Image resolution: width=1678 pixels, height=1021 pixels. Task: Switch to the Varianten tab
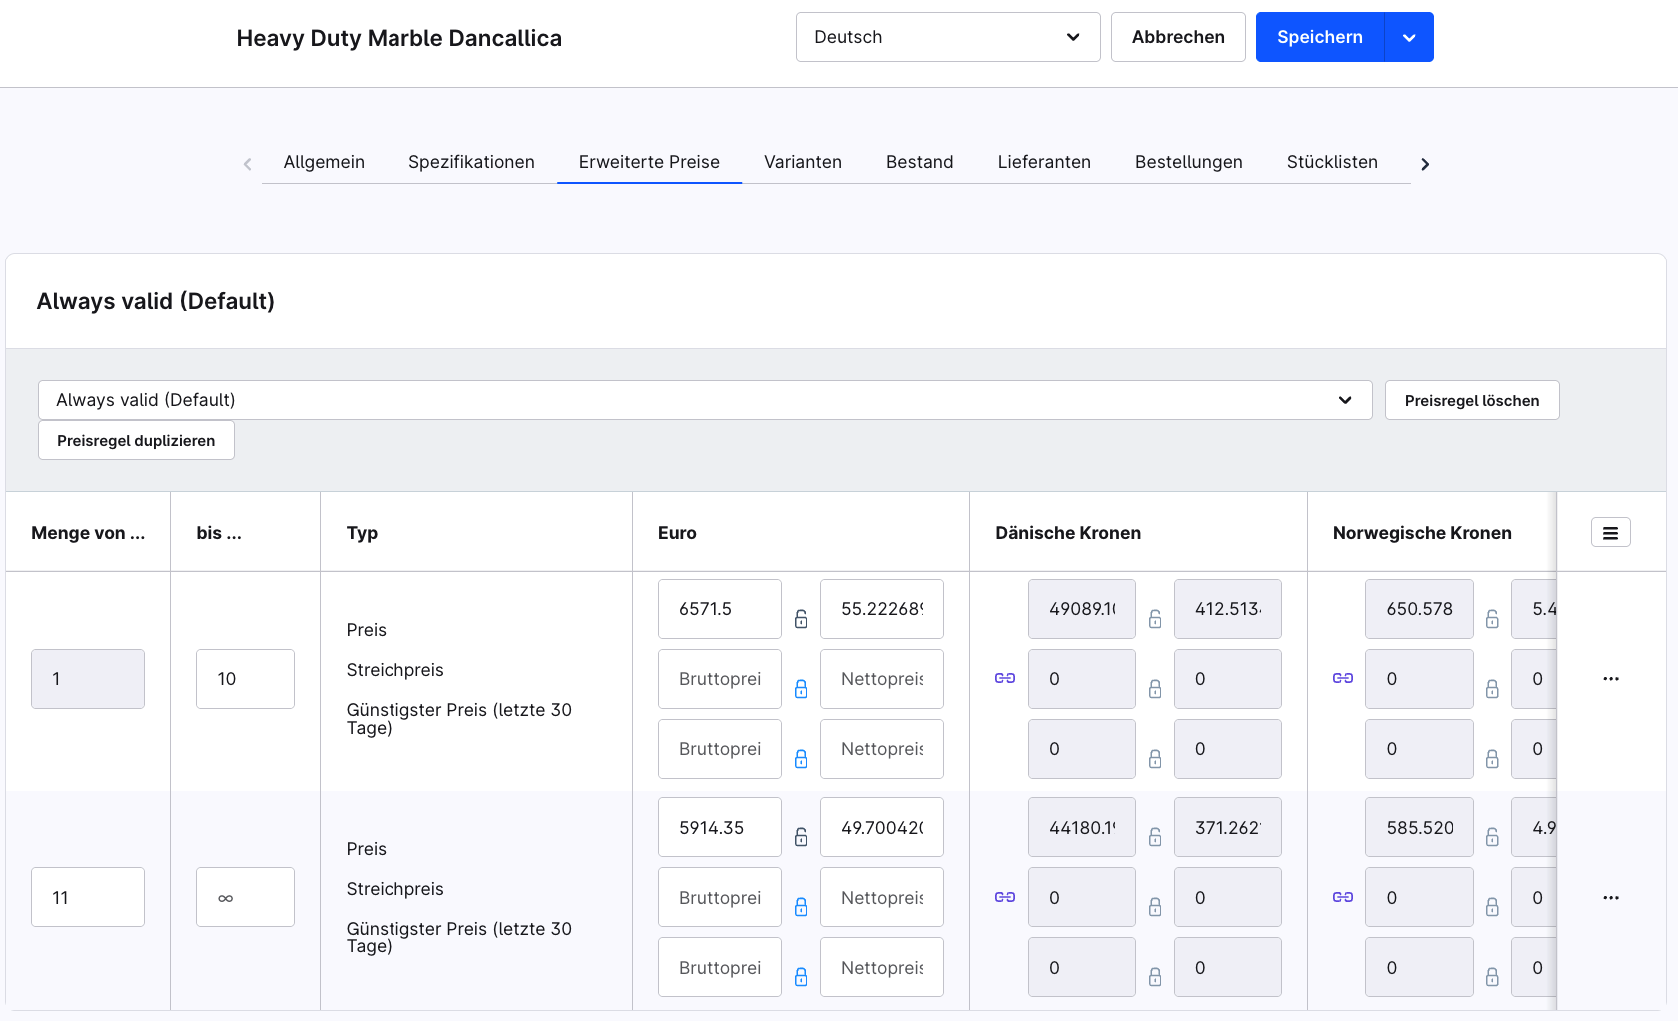tap(802, 162)
